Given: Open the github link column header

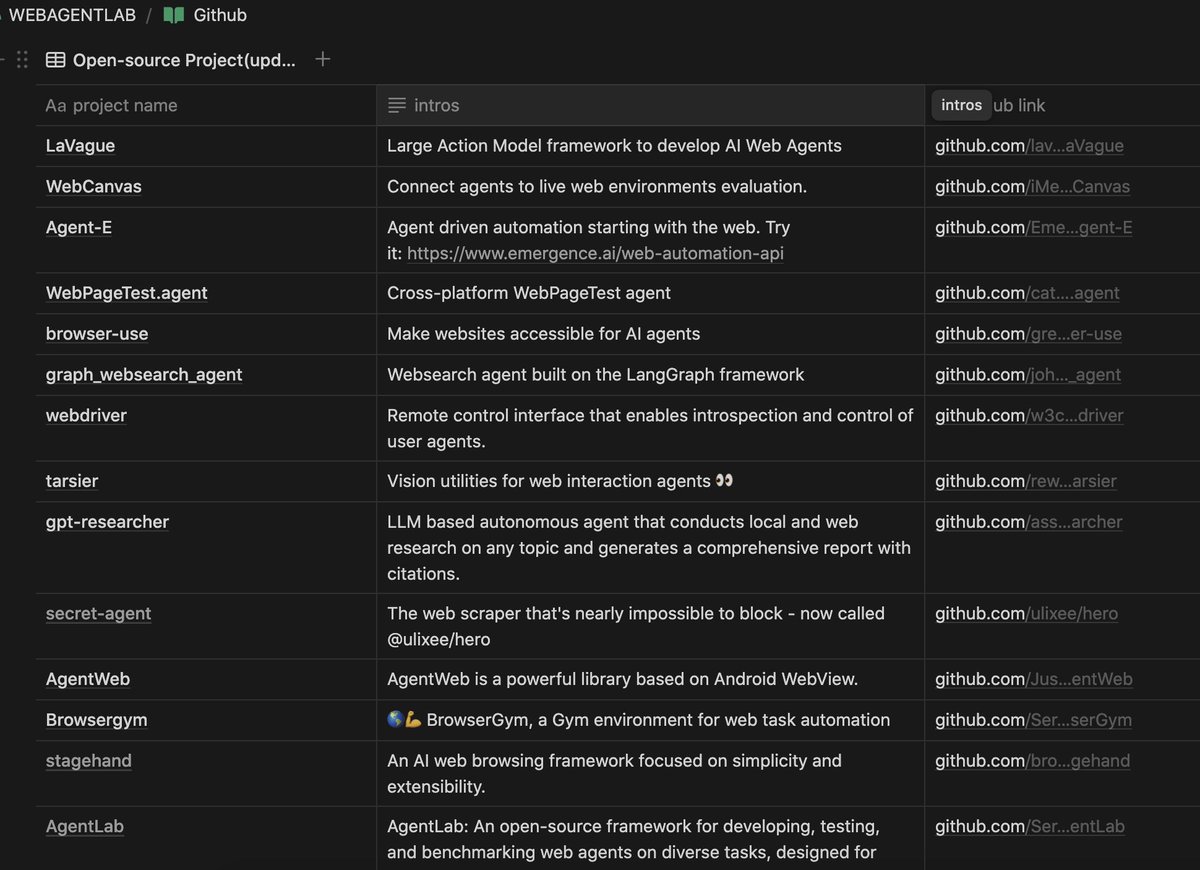Looking at the screenshot, I should 1063,105.
